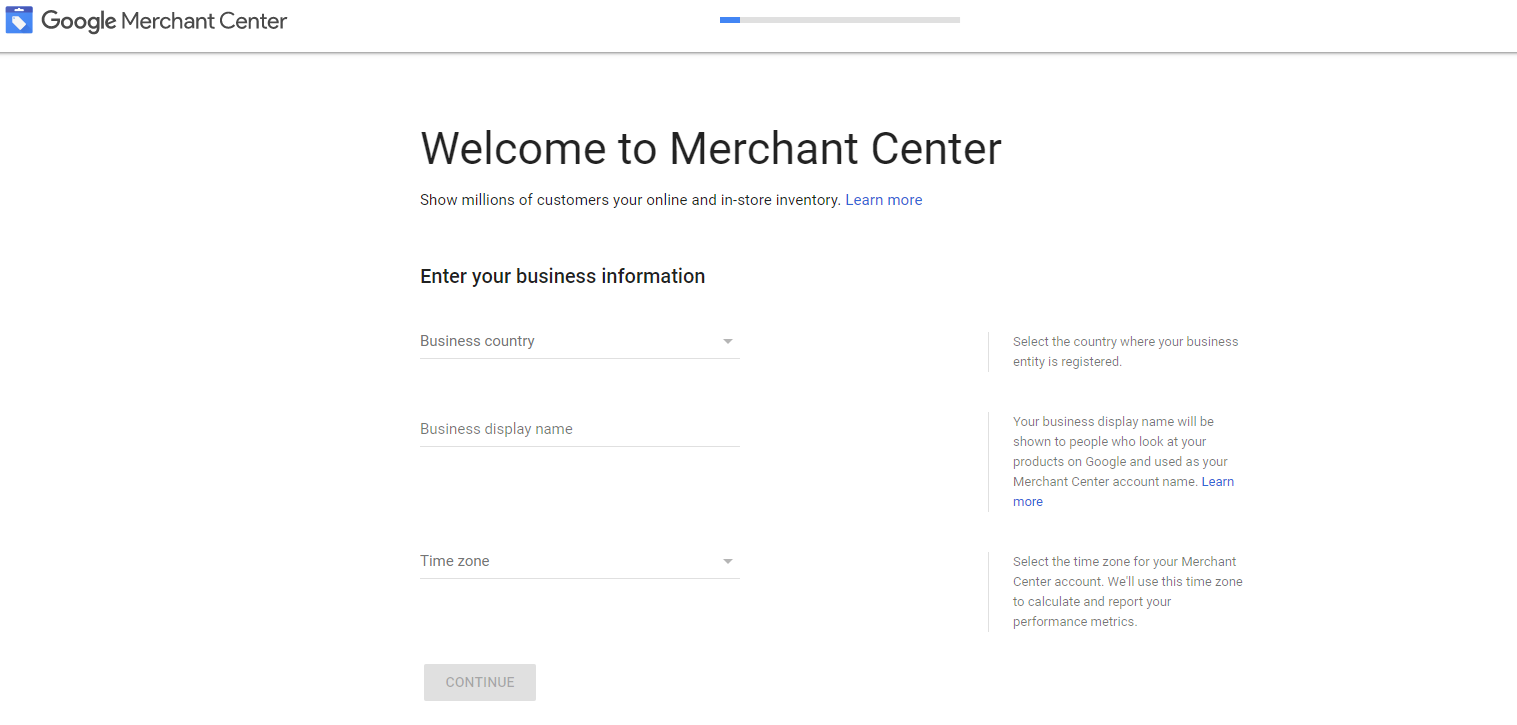The image size is (1517, 725).
Task: Click the Google Merchant Center title text
Action: click(x=164, y=21)
